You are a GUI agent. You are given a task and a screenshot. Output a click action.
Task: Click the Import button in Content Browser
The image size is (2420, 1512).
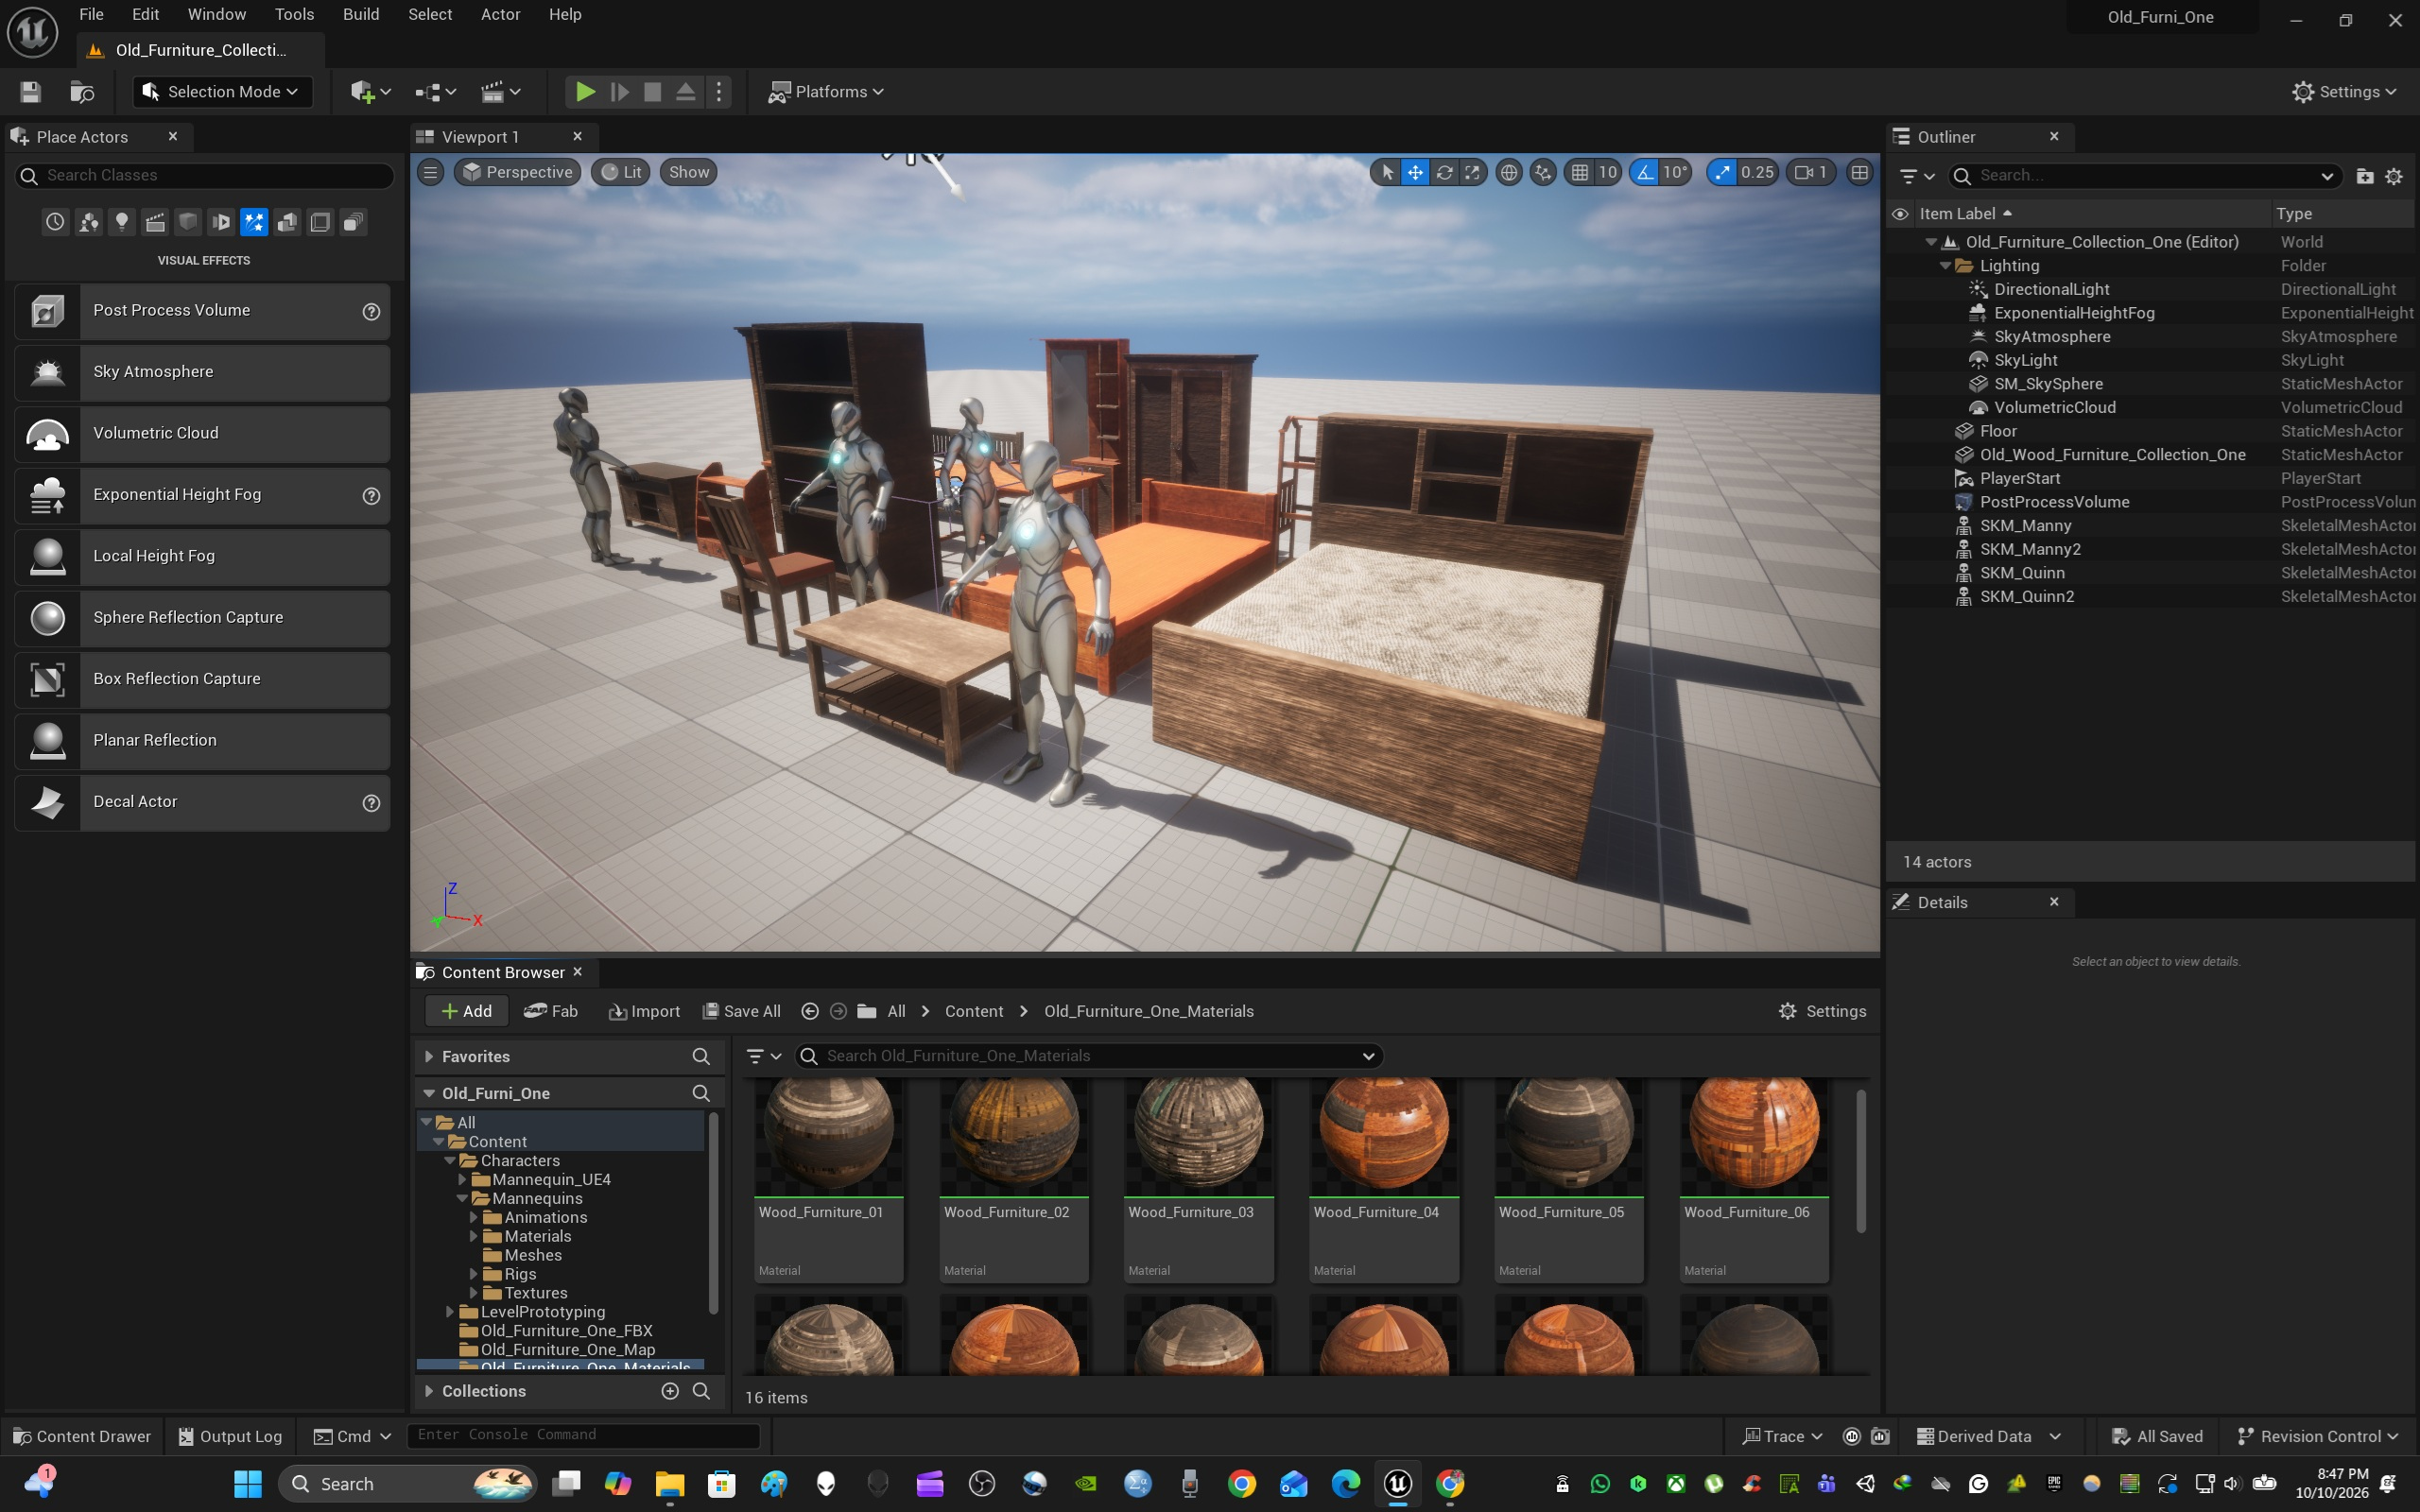pyautogui.click(x=644, y=1011)
